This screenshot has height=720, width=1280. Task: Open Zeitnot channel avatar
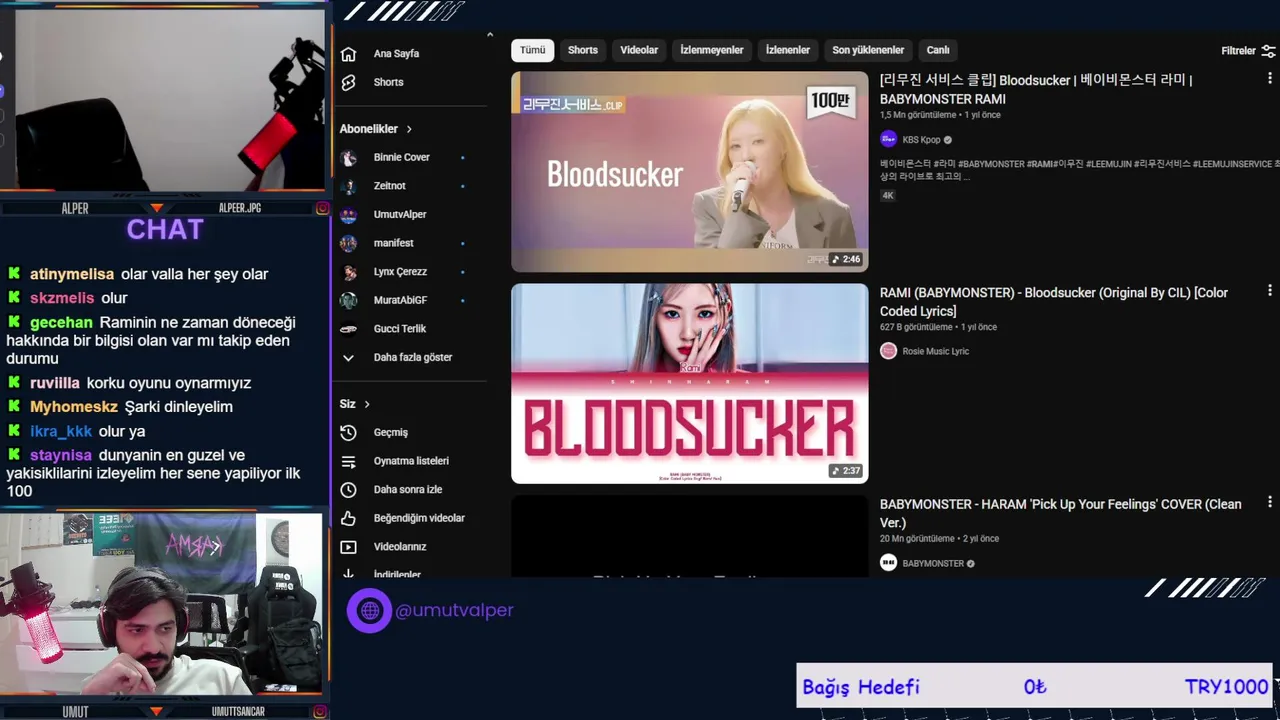(348, 186)
